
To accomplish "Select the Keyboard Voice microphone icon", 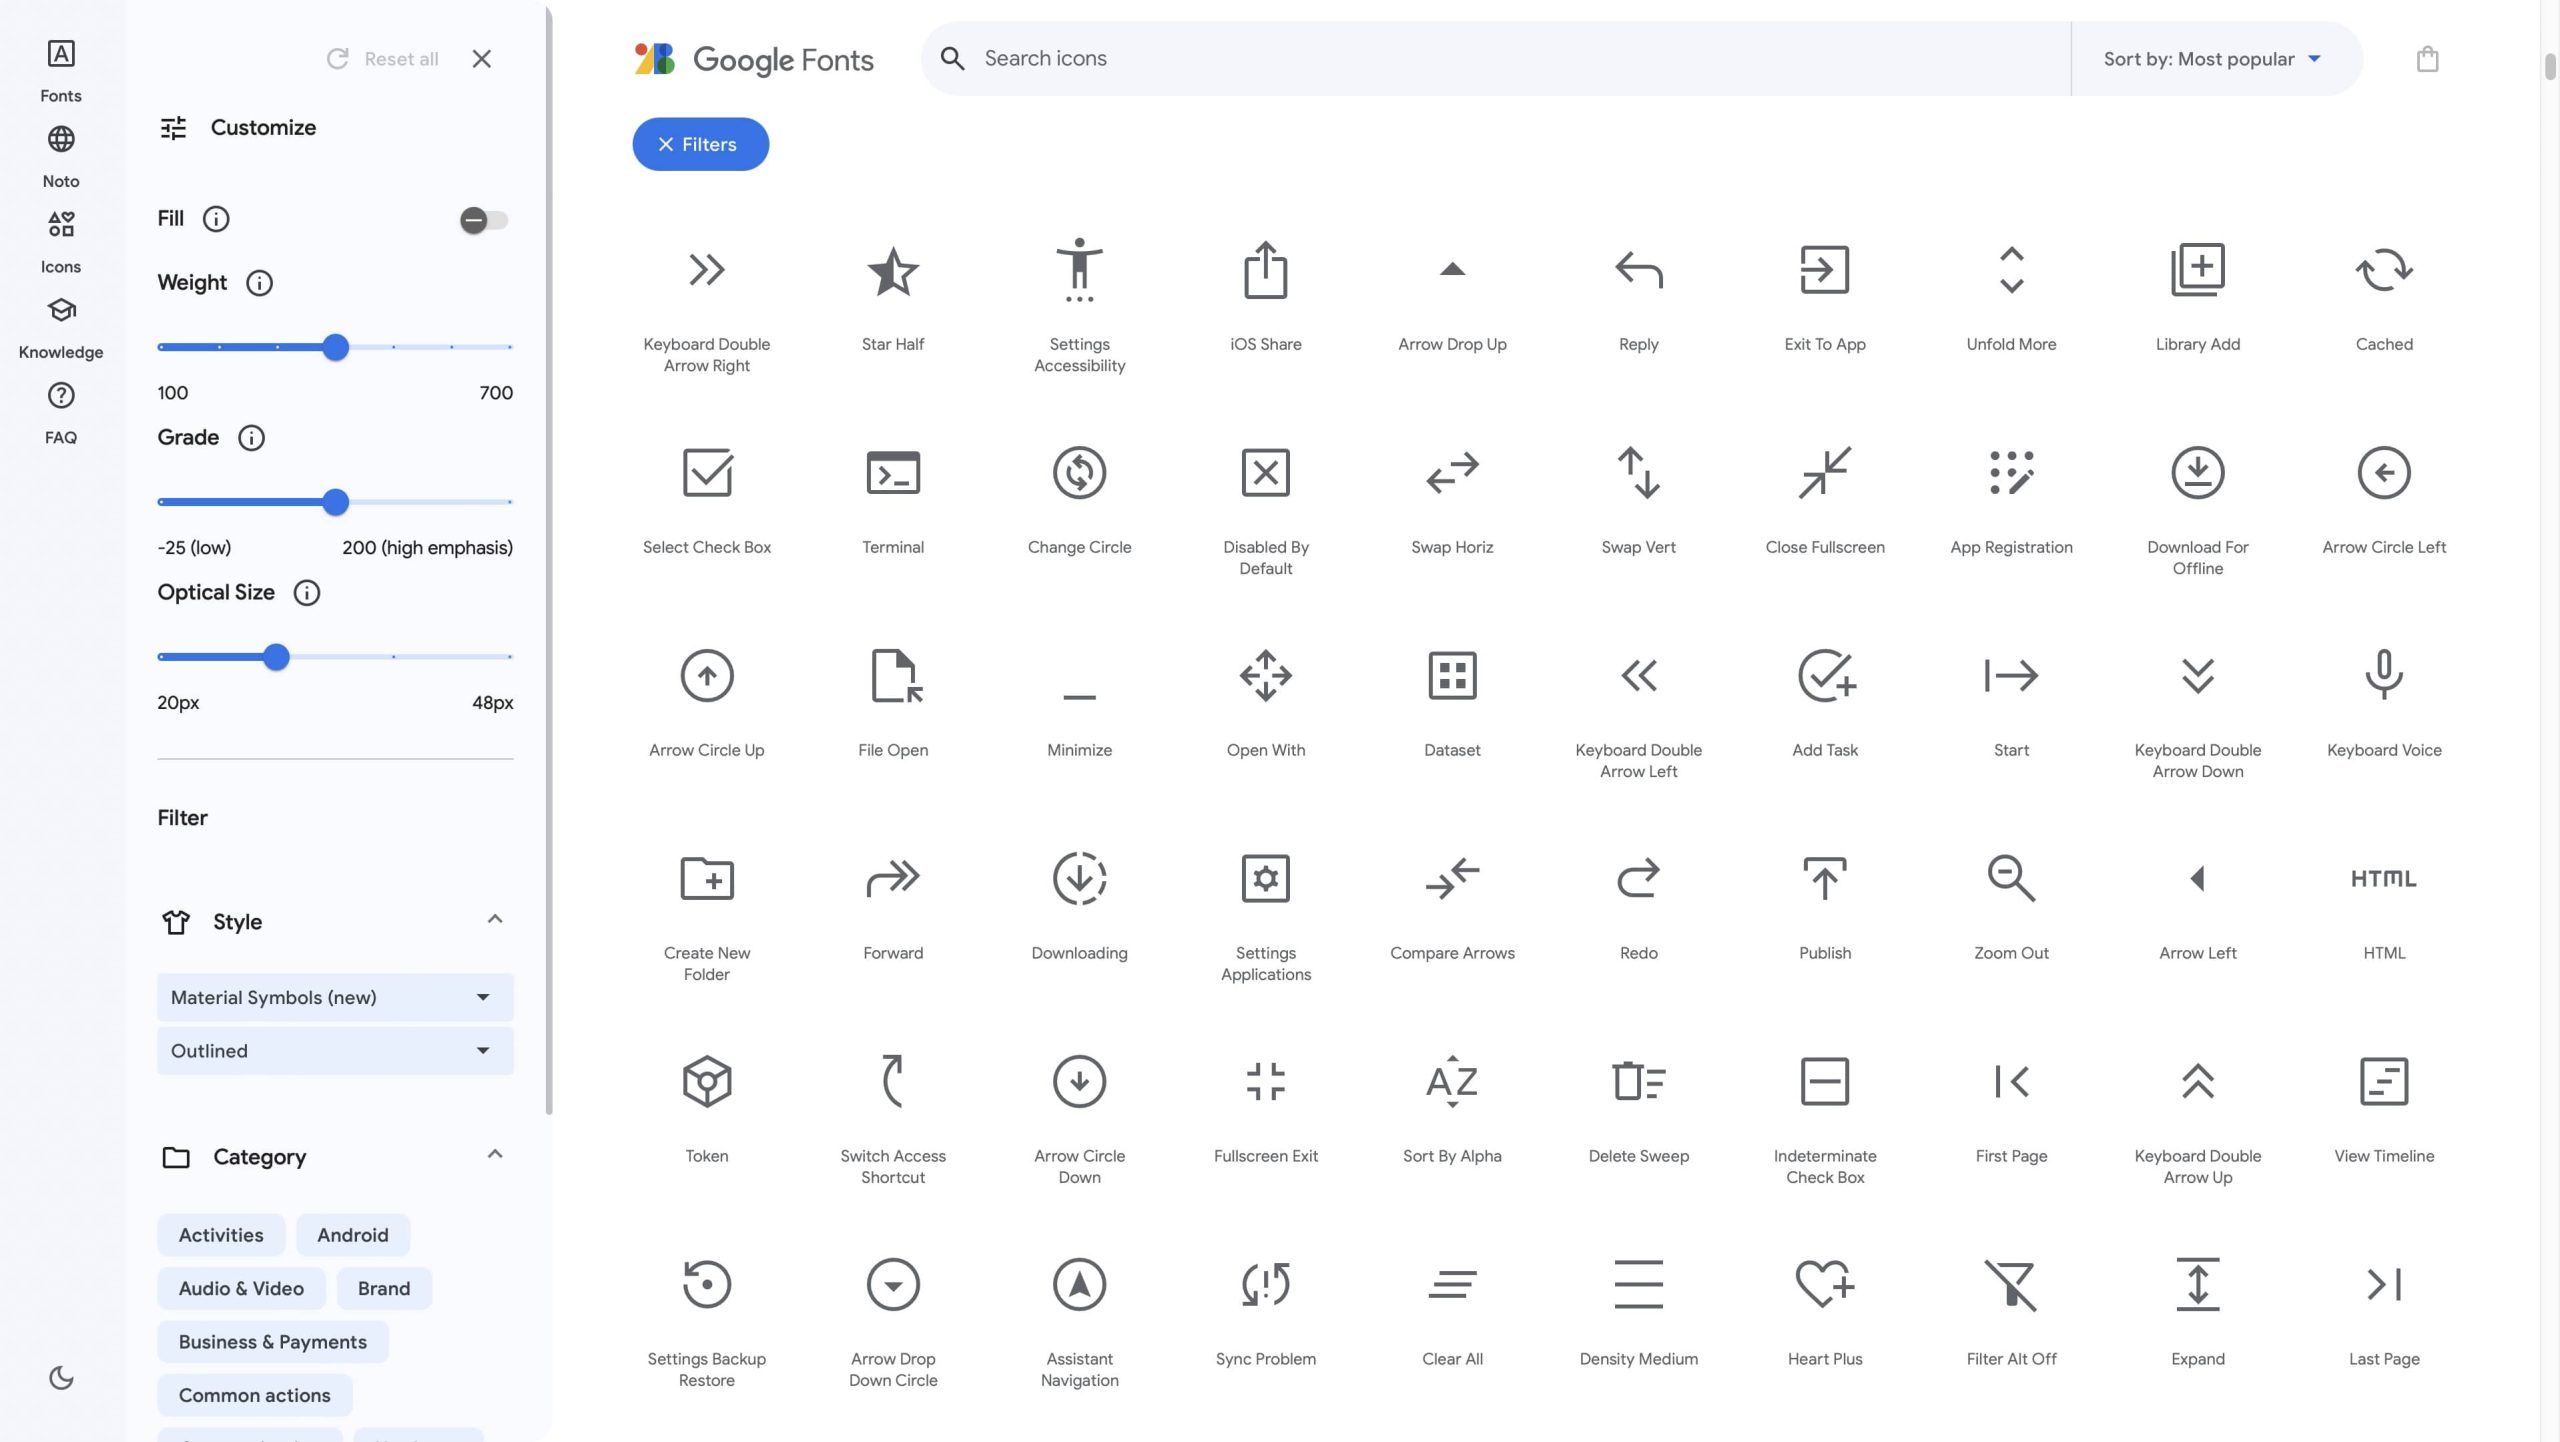I will 2383,676.
